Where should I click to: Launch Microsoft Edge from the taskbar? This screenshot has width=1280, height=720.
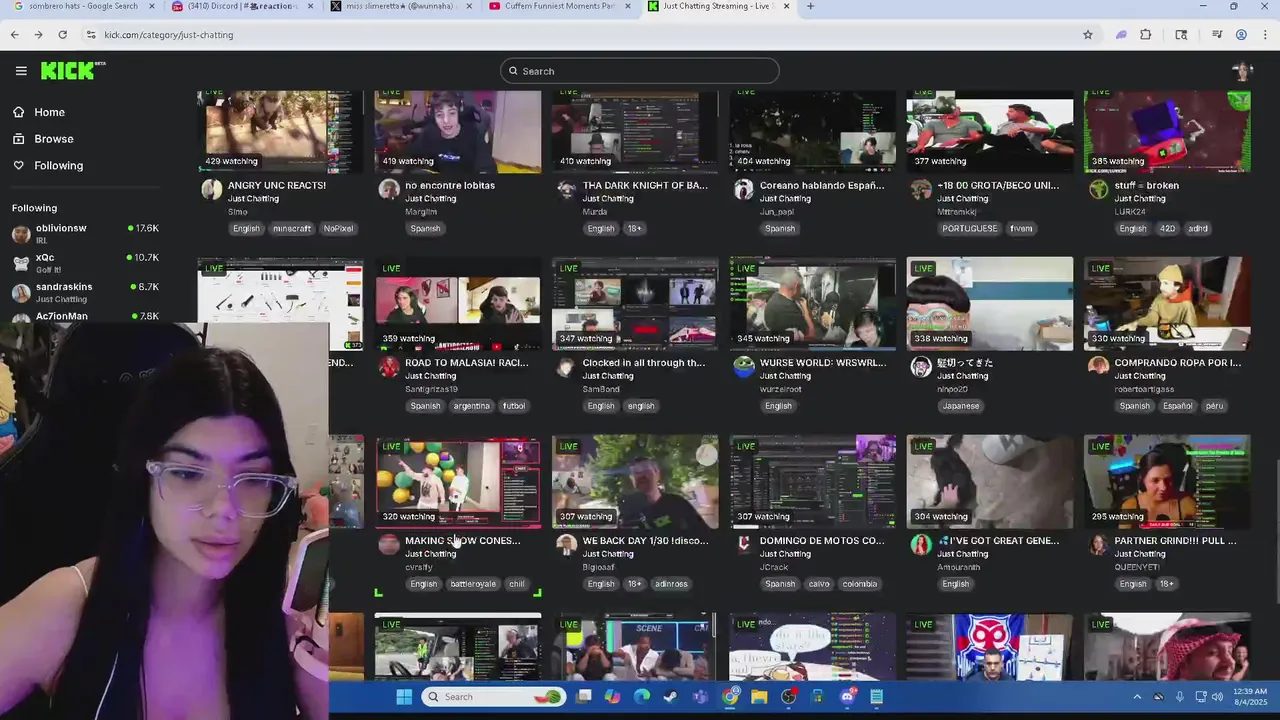pyautogui.click(x=642, y=697)
